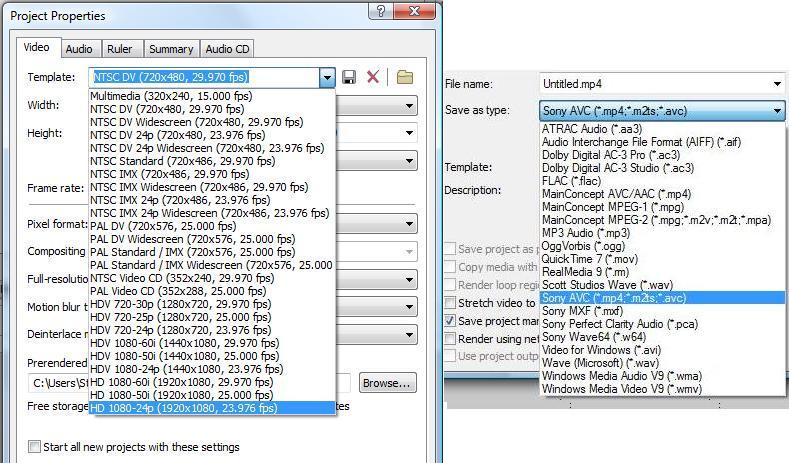
Task: Choose Windows Media Audio V9 (*.wma)
Action: 662,376
